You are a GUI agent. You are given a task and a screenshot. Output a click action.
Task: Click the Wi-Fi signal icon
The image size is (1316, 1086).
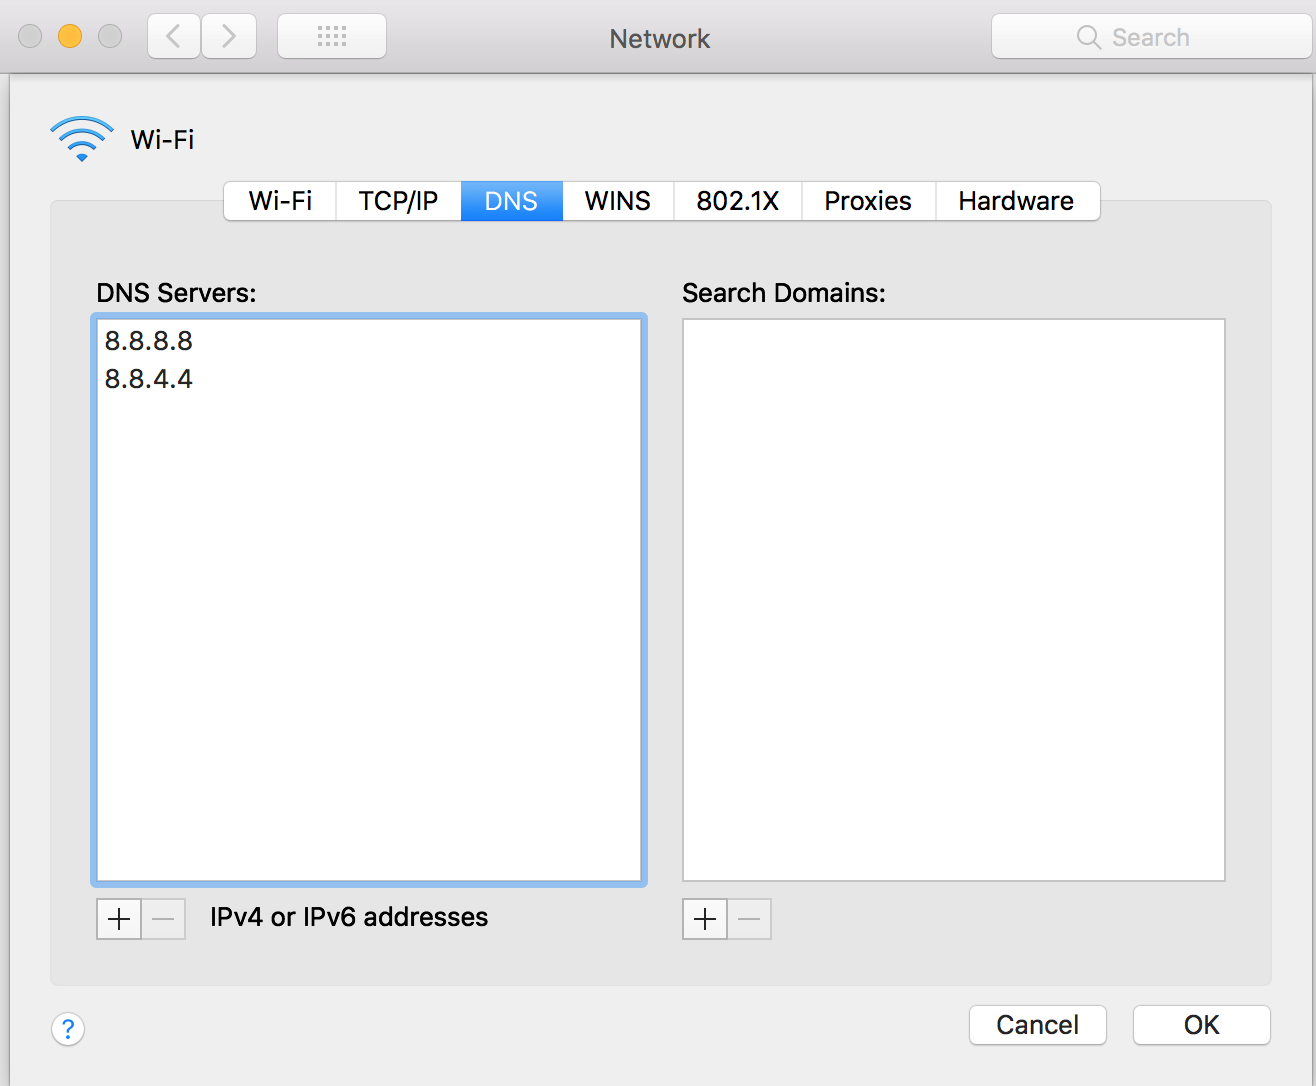coord(82,139)
